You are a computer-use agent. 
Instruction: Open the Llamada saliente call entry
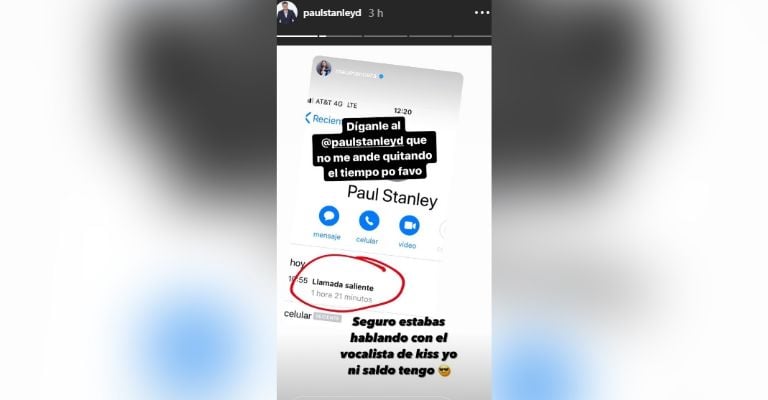tap(343, 290)
